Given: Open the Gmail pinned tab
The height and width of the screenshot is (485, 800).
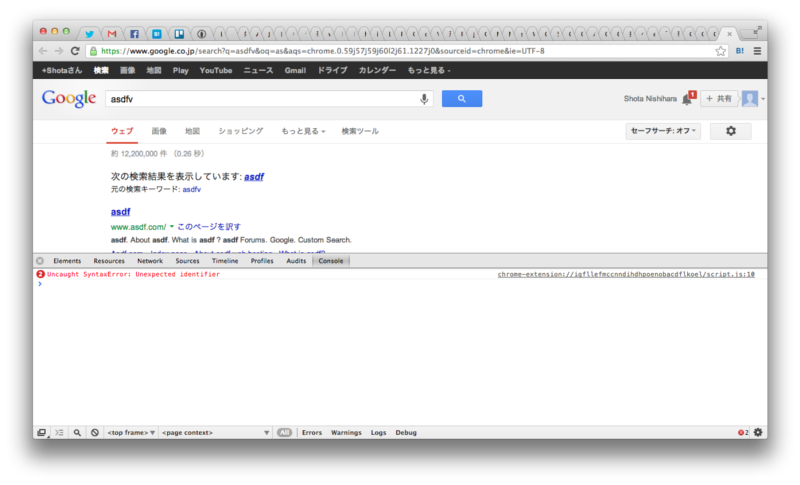Looking at the screenshot, I should [112, 34].
